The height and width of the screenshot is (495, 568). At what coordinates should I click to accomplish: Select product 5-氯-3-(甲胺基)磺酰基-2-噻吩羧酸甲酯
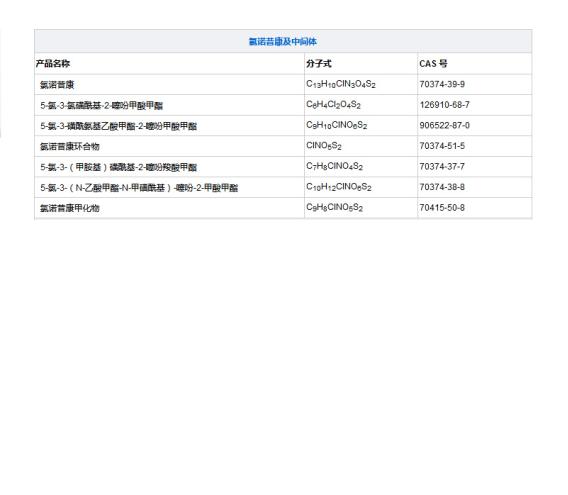click(118, 167)
